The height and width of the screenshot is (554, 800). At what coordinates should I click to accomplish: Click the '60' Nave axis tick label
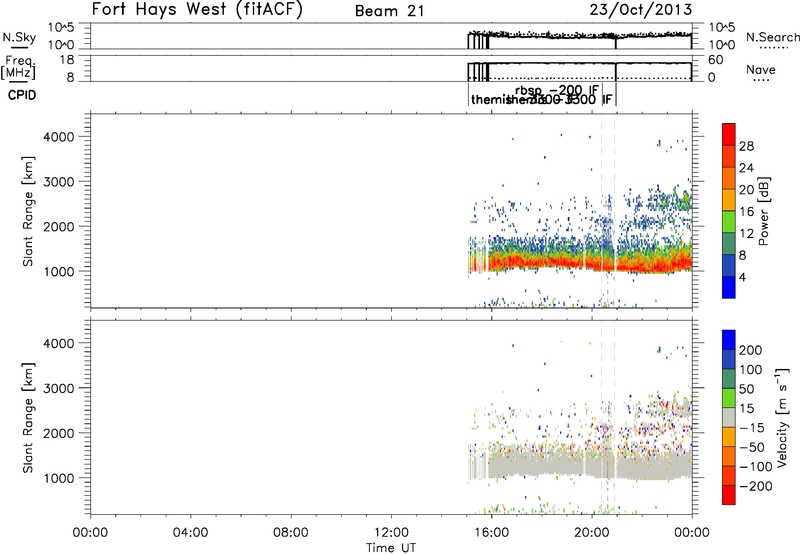pyautogui.click(x=715, y=60)
